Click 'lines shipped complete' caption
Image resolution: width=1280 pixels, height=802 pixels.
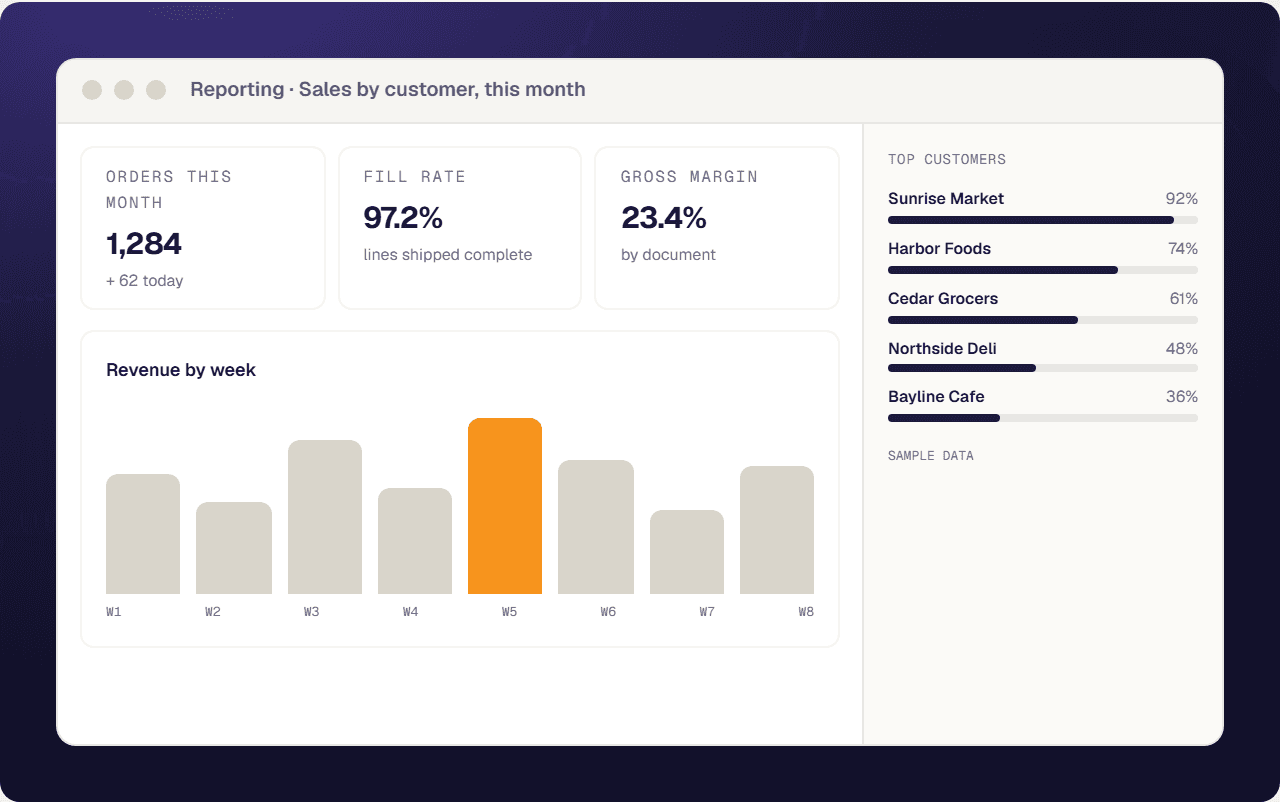coord(448,255)
